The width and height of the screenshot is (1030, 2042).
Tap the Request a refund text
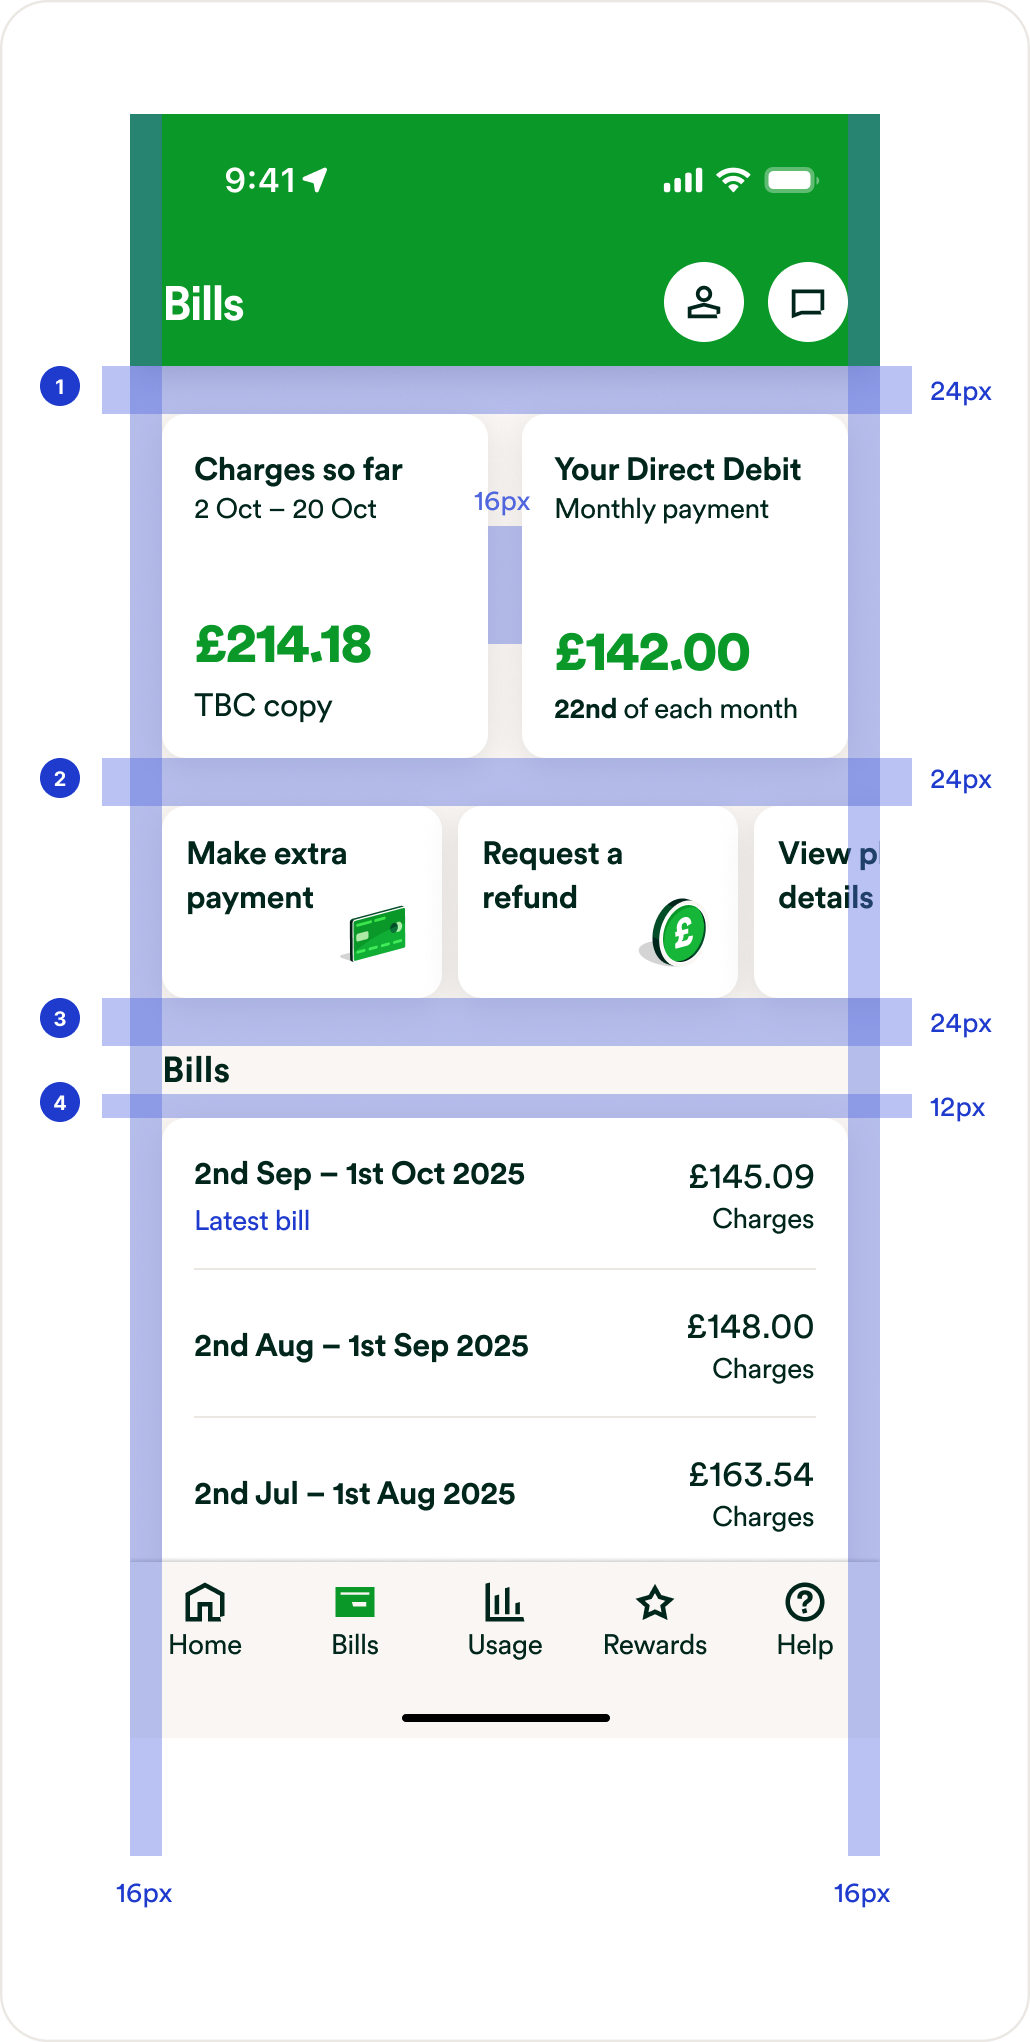coord(552,875)
